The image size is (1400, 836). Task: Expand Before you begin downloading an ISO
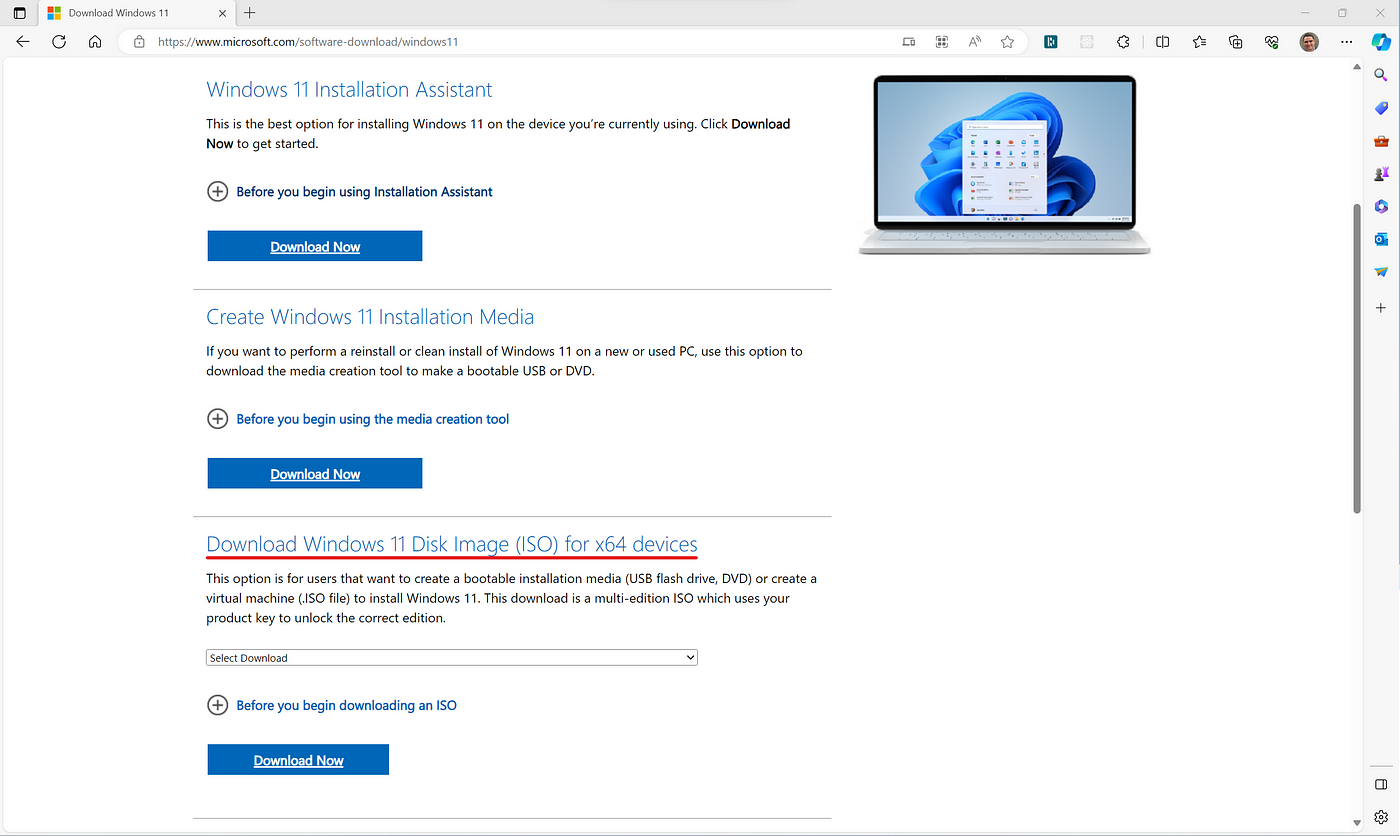pyautogui.click(x=332, y=705)
